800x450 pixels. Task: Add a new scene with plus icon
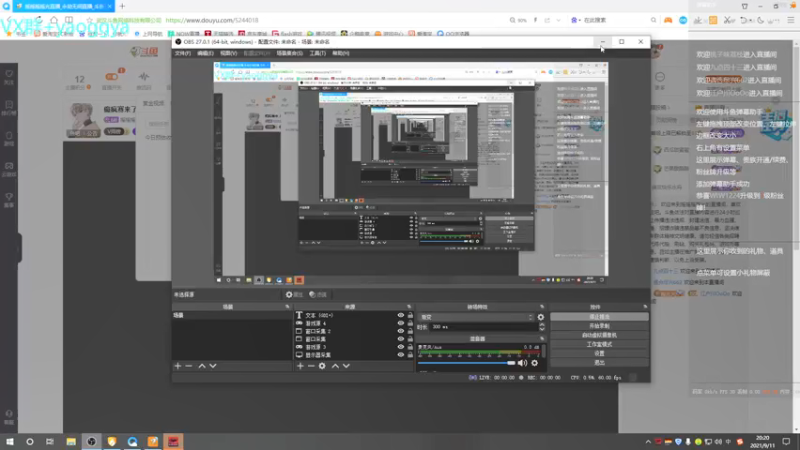[178, 366]
